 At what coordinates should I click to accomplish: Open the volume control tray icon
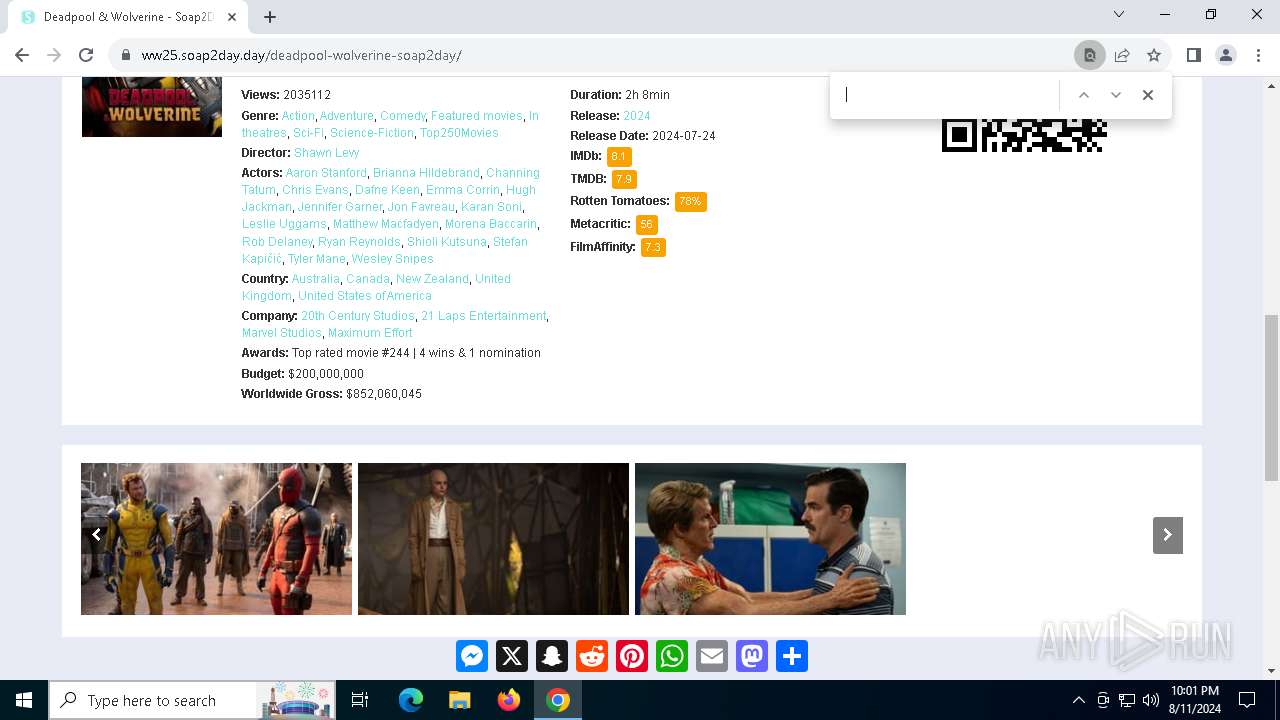pyautogui.click(x=1151, y=700)
